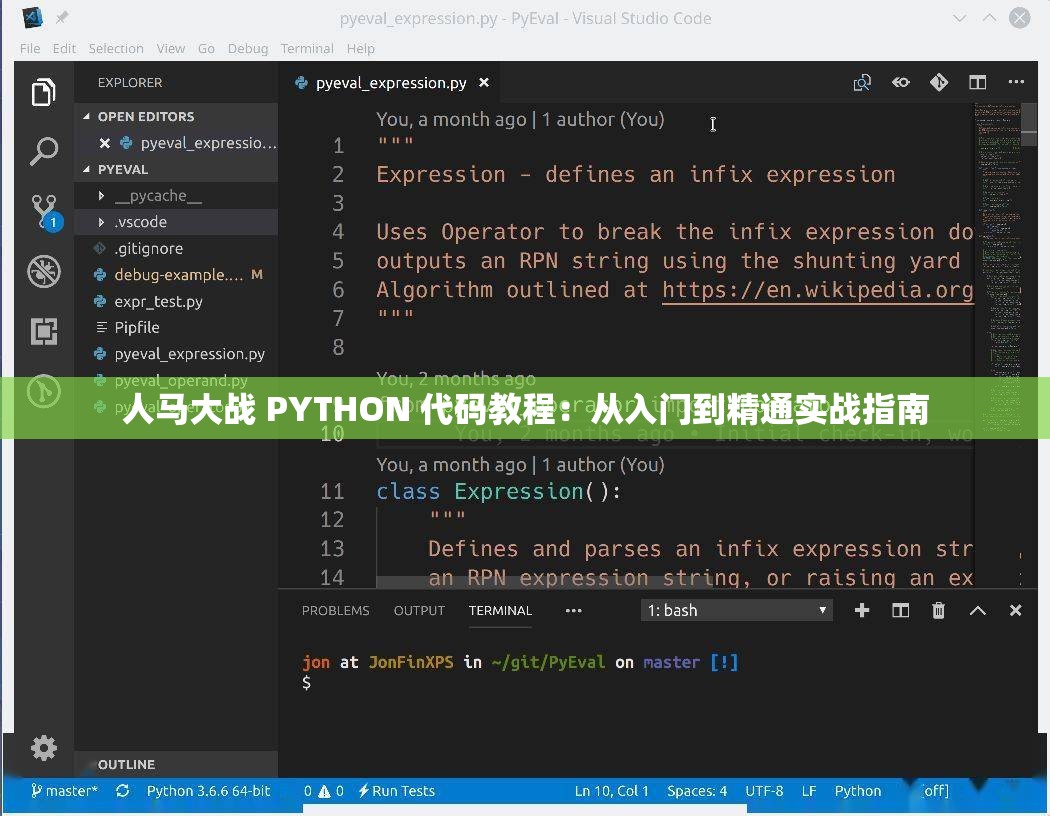Maximize the panel with the chevron toggle
1050x816 pixels.
[977, 610]
